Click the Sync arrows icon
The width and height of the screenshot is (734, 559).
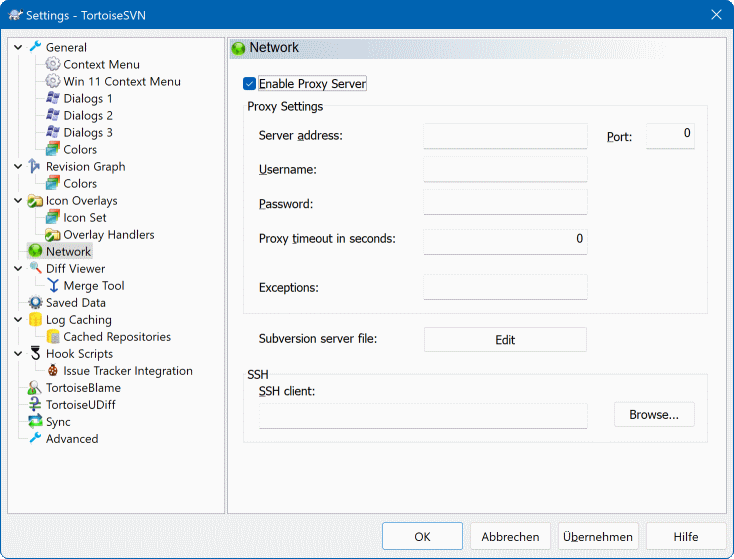click(x=35, y=421)
